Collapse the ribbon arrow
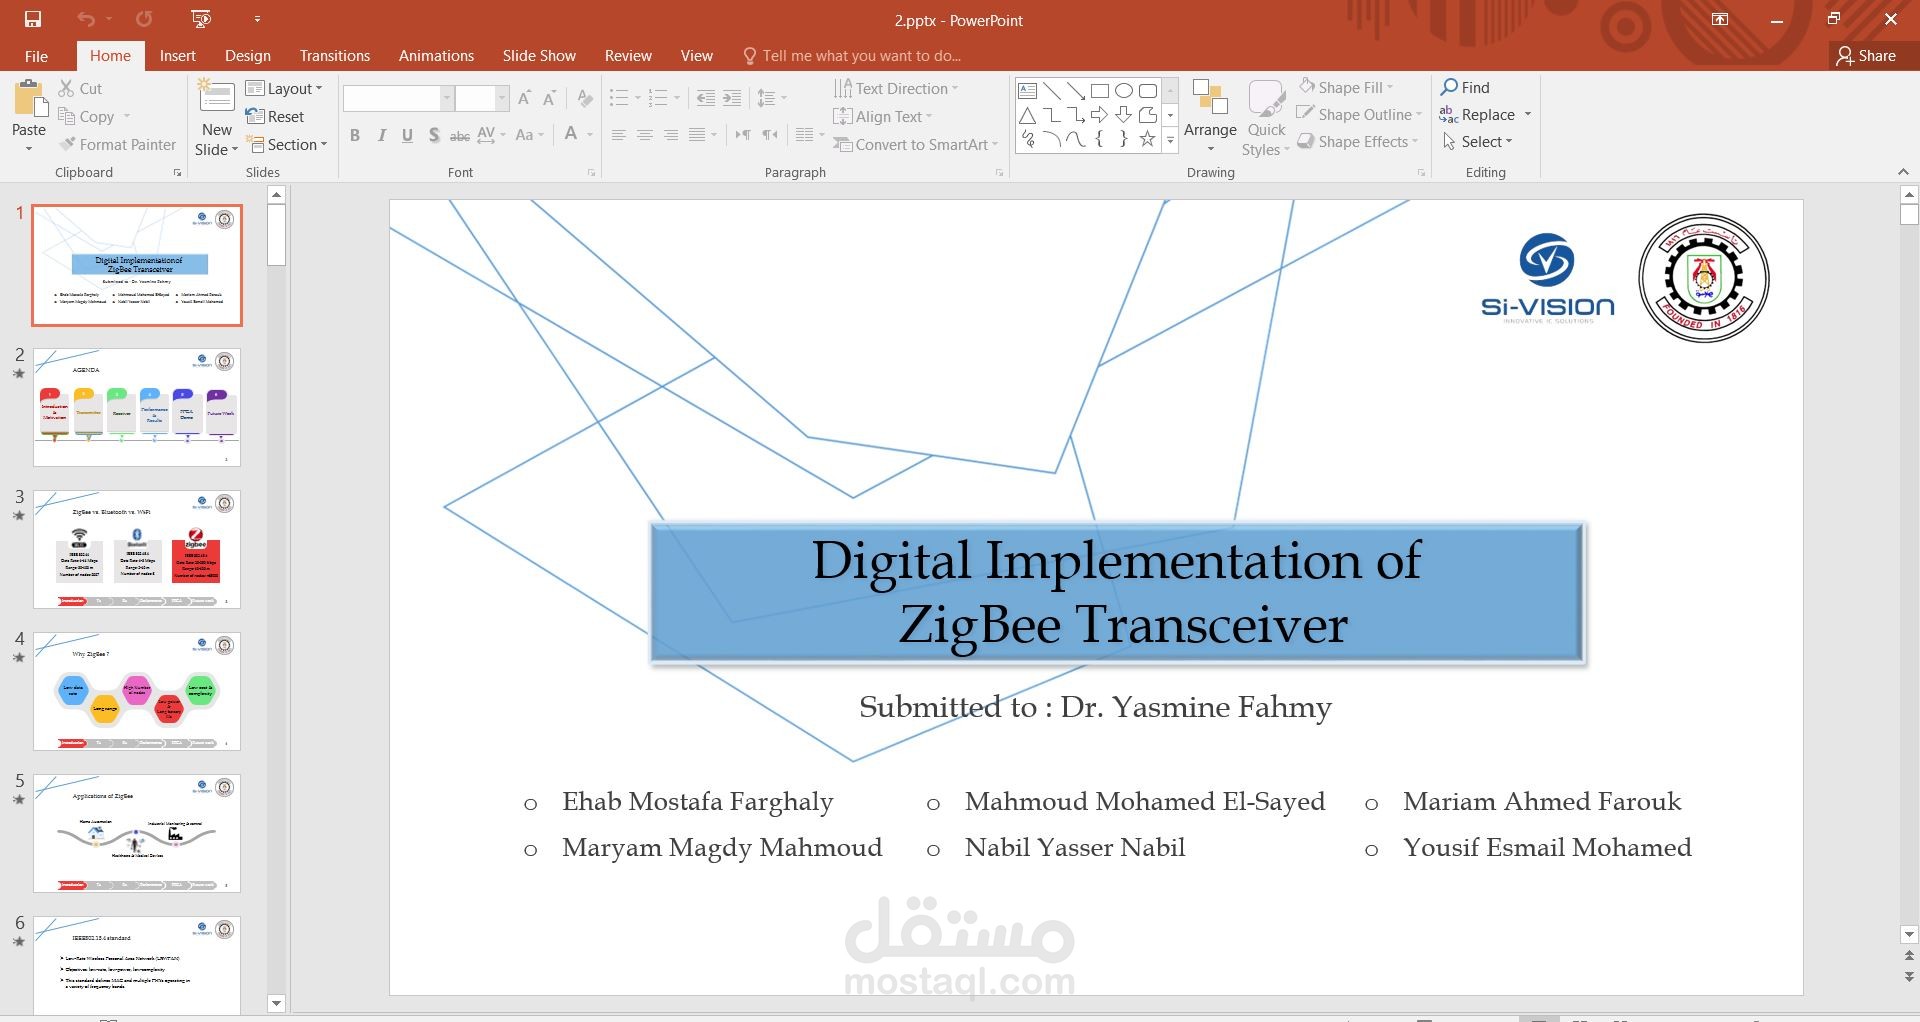This screenshot has height=1022, width=1920. [1903, 172]
